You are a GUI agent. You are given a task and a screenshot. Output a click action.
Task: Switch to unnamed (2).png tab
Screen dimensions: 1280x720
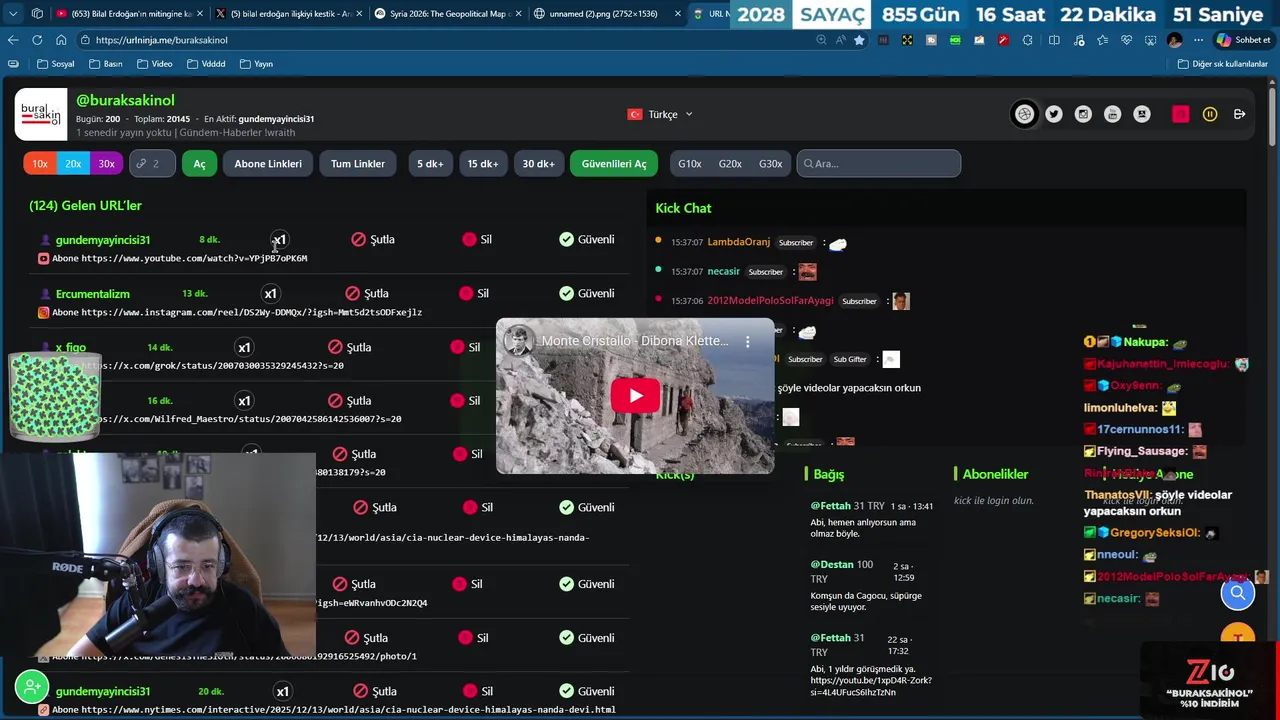(605, 14)
